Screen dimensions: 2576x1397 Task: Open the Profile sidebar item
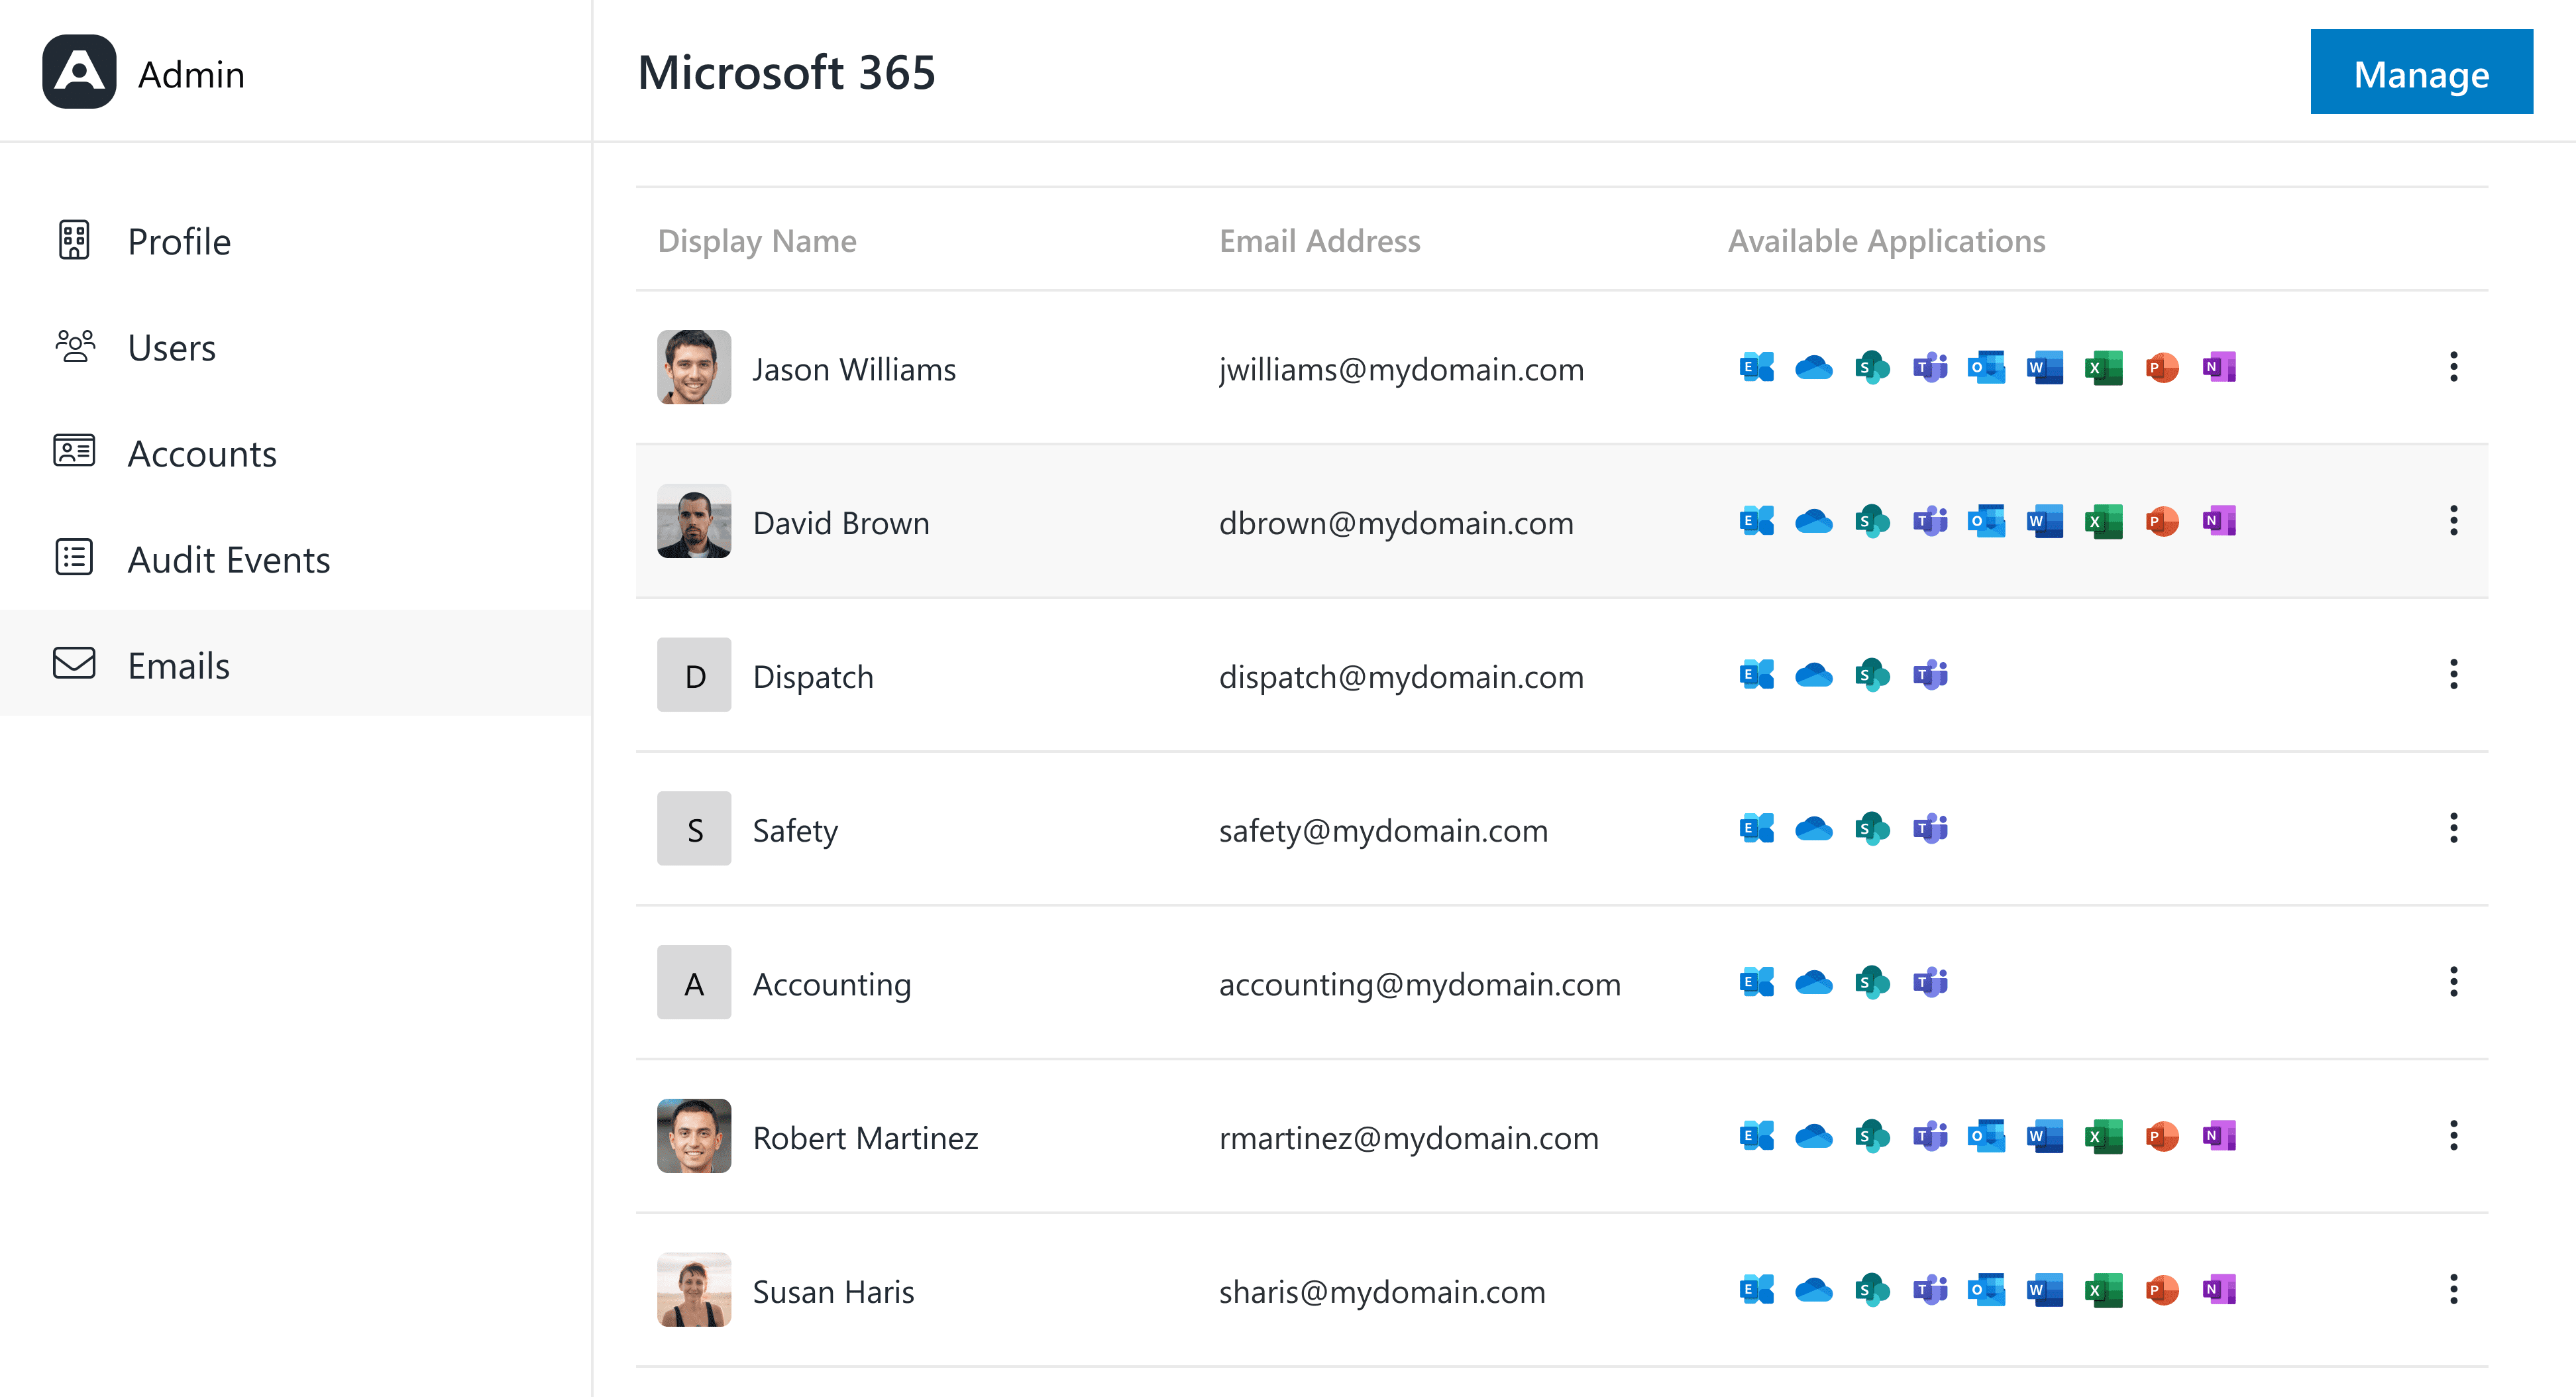click(296, 241)
